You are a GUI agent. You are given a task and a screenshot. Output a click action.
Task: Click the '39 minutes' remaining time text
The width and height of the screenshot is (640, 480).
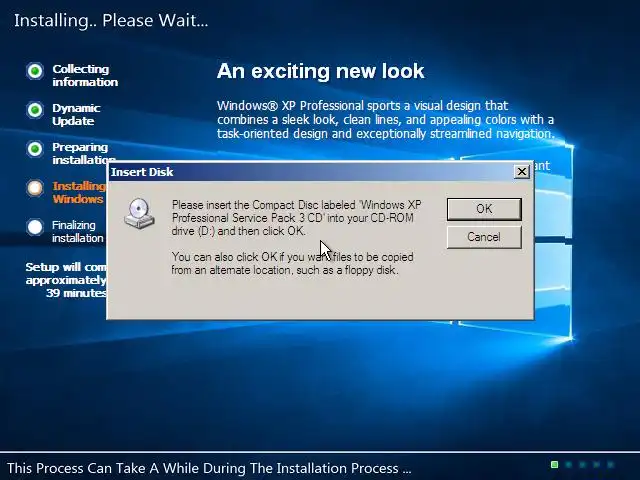coord(76,293)
